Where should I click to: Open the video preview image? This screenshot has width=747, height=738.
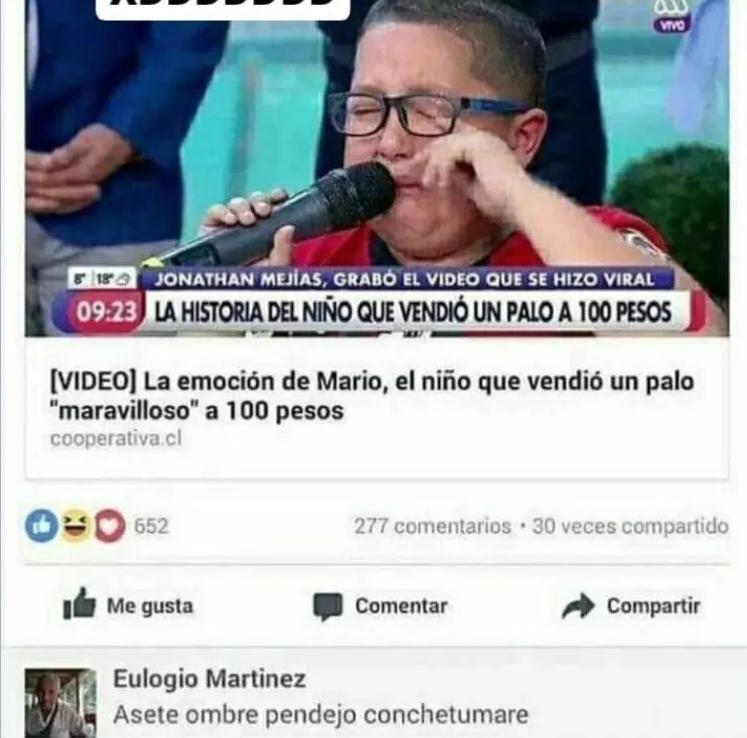point(377,168)
